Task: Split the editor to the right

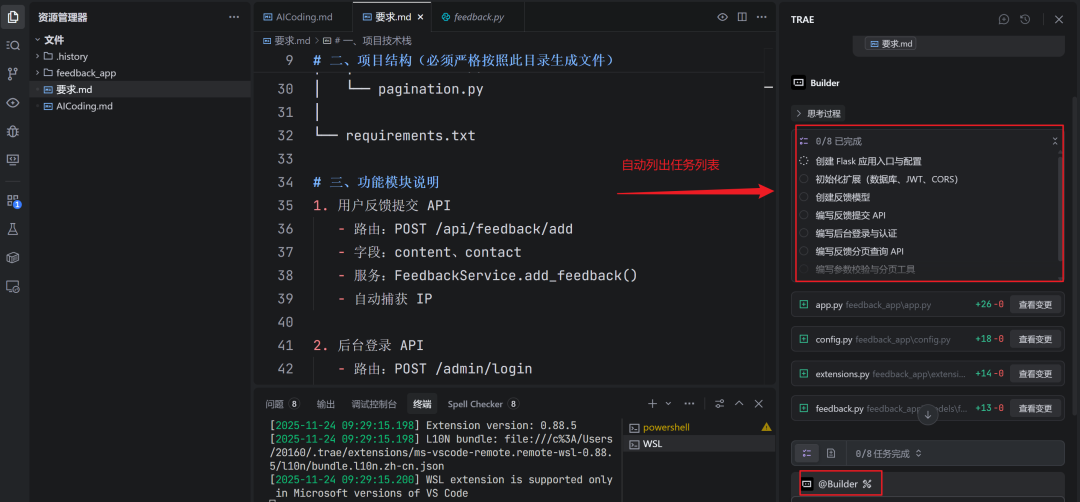Action: tap(742, 17)
